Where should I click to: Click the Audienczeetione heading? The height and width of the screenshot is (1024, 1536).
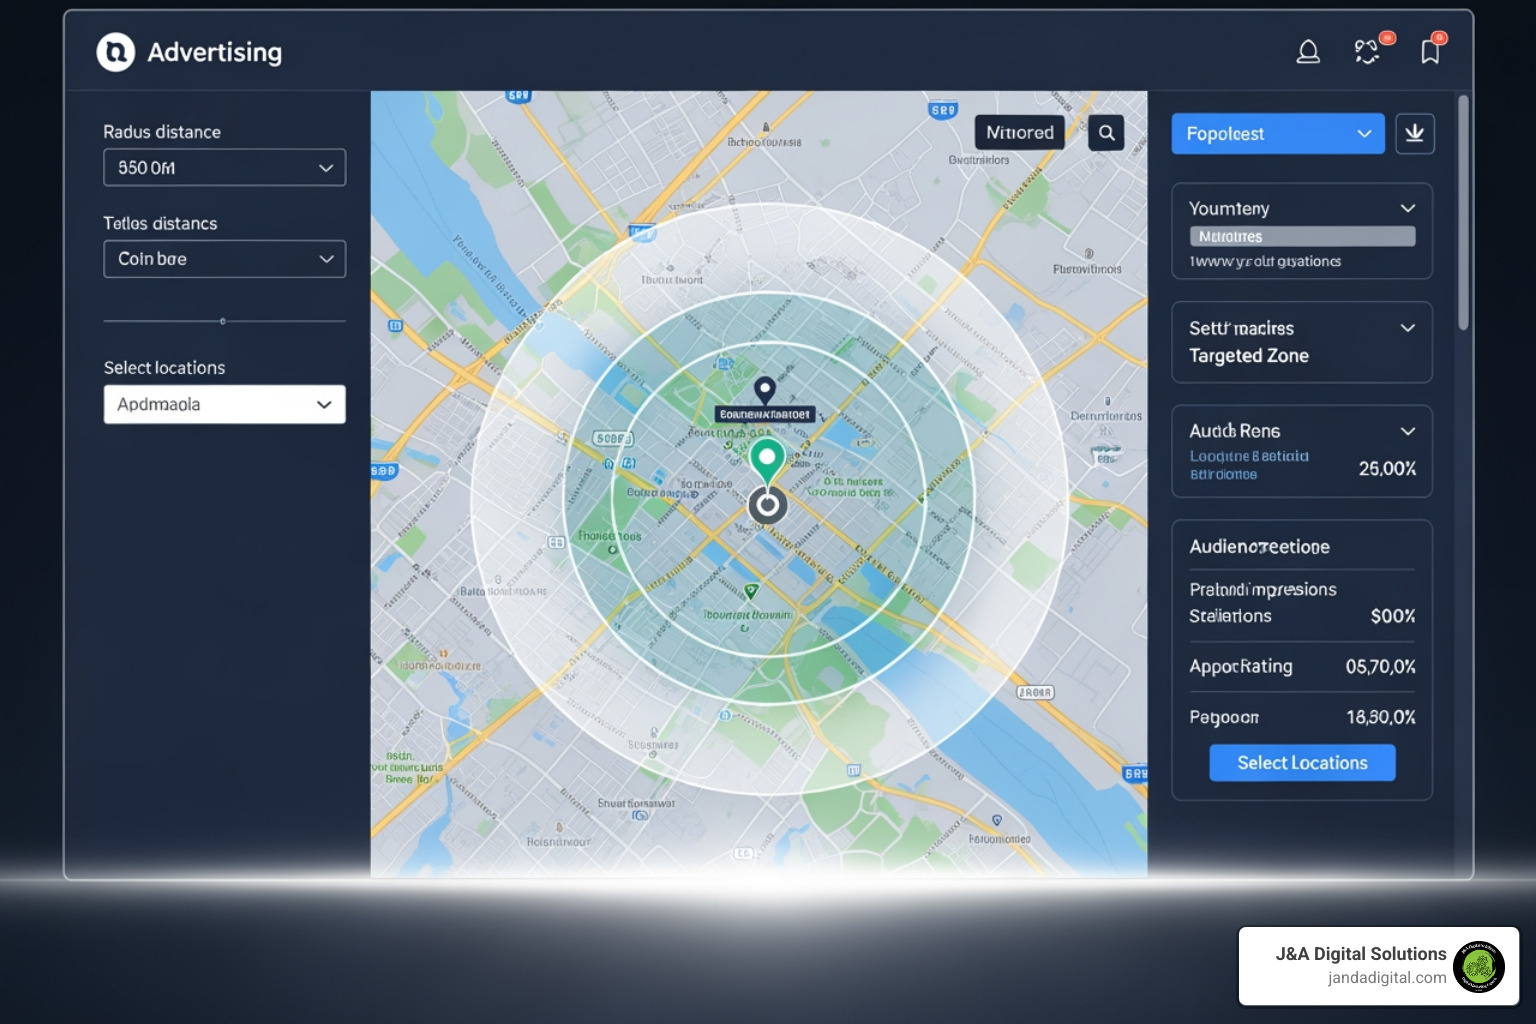[x=1259, y=546]
